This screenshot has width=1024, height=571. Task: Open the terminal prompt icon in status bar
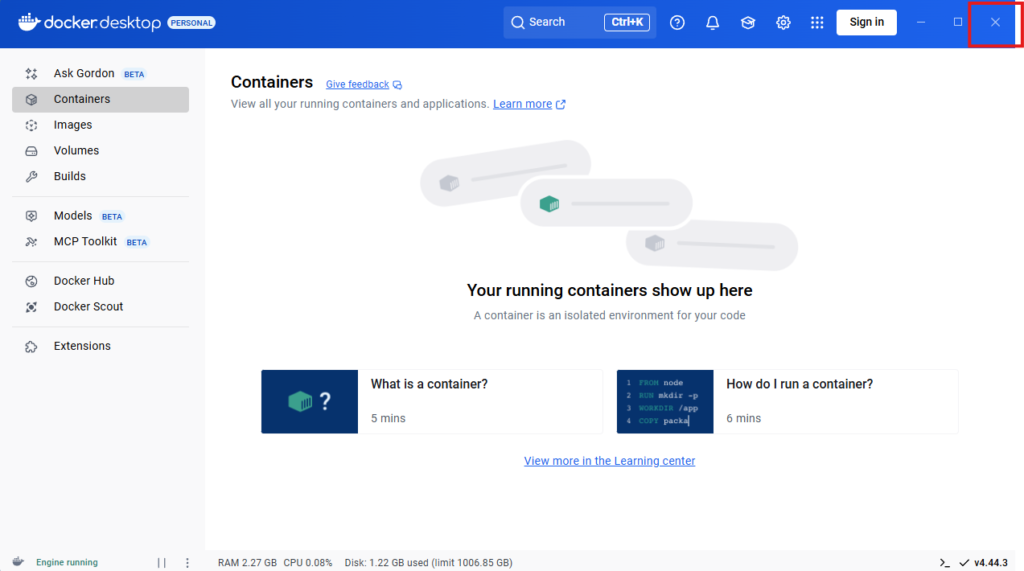point(944,563)
